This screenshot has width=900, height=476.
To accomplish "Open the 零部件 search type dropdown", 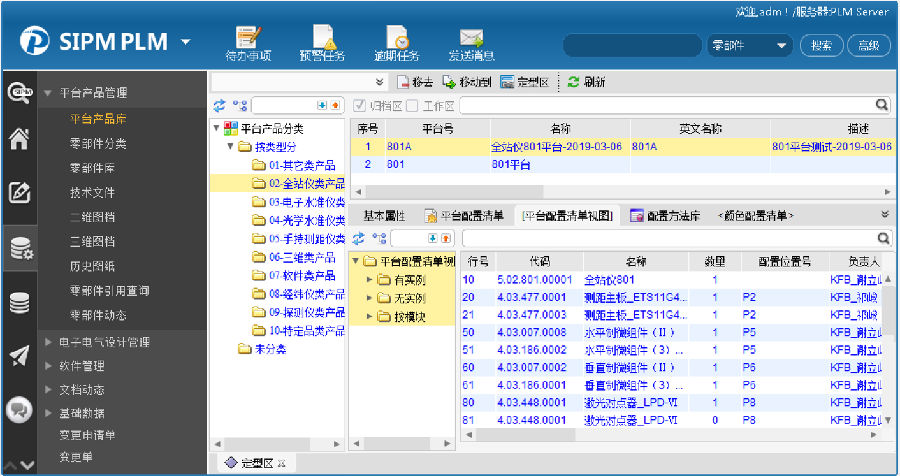I will tap(749, 45).
